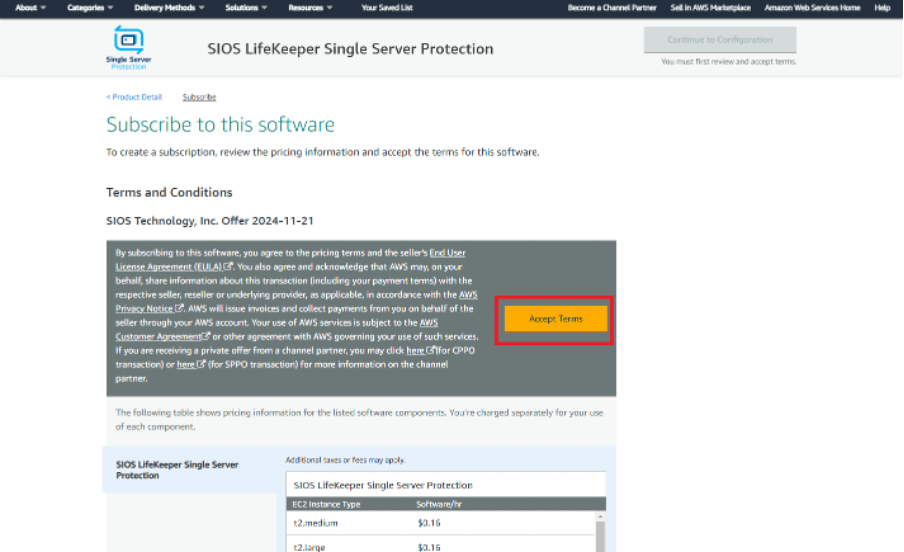Click the 'here' link for SPPO transaction
This screenshot has width=904, height=552.
pyautogui.click(x=185, y=365)
